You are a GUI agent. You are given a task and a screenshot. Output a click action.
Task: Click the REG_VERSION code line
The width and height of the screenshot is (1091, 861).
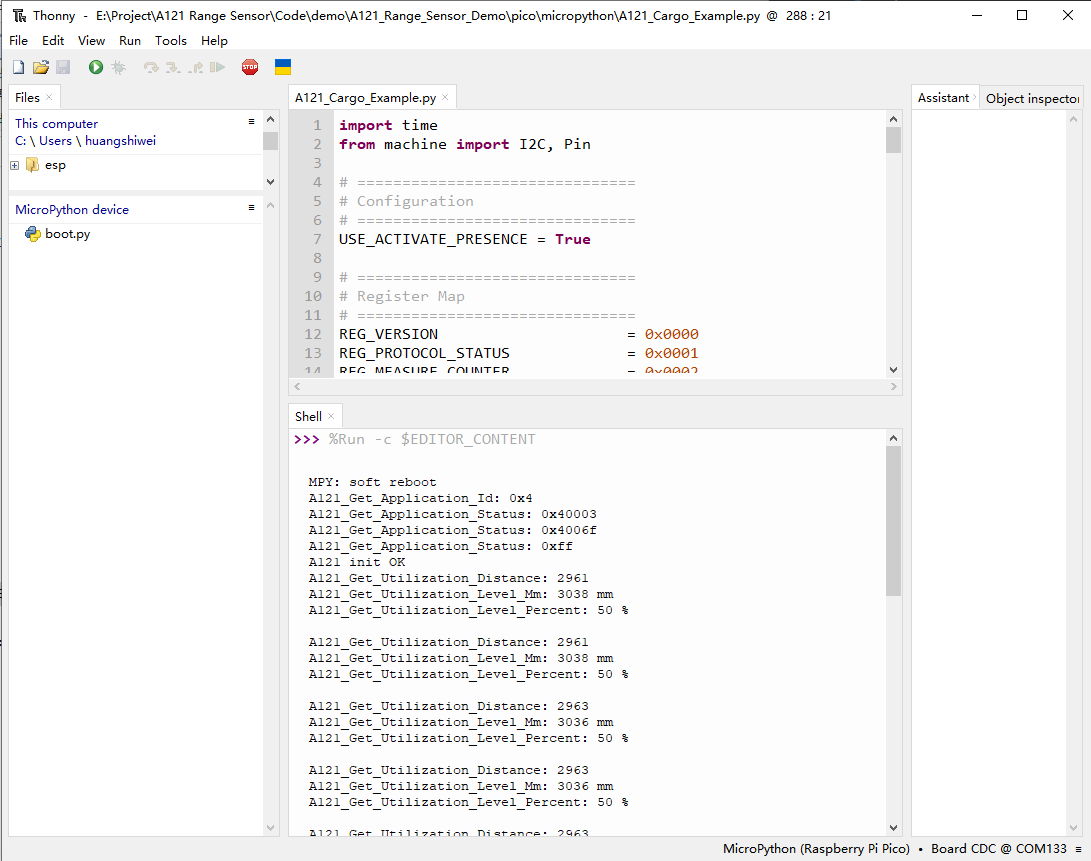518,334
